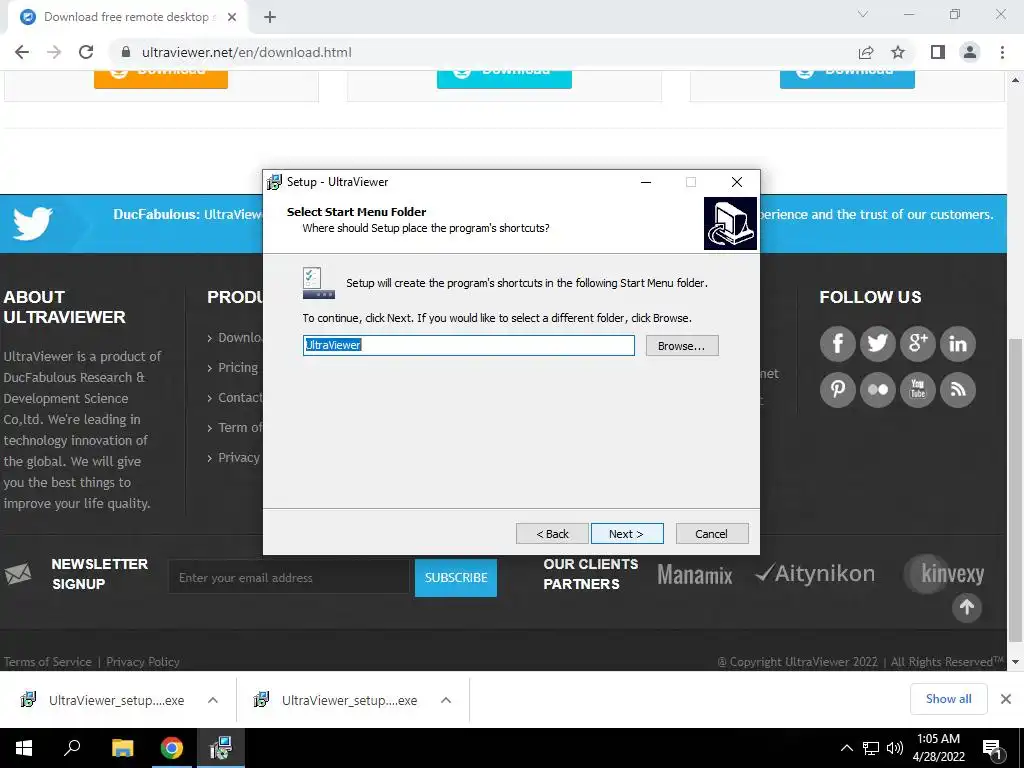Viewport: 1024px width, 768px height.
Task: Open Windows taskbar search
Action: coord(72,748)
